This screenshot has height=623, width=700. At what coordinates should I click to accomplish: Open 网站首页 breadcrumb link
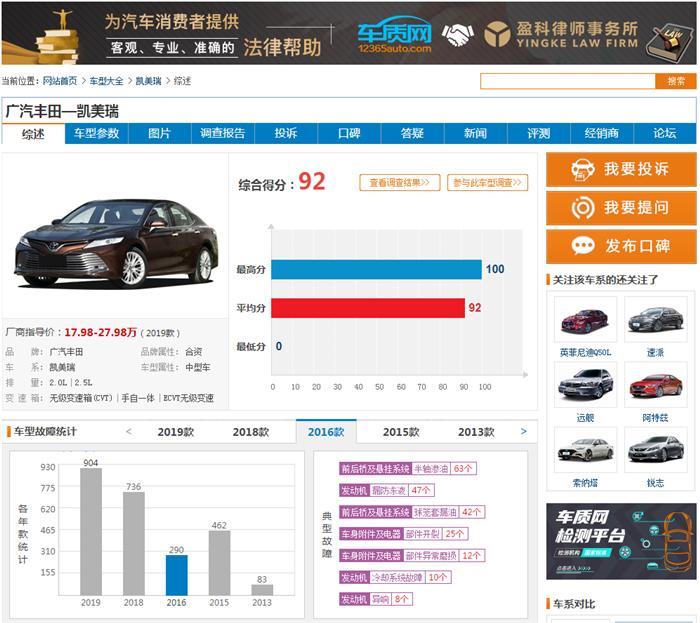pyautogui.click(x=60, y=81)
